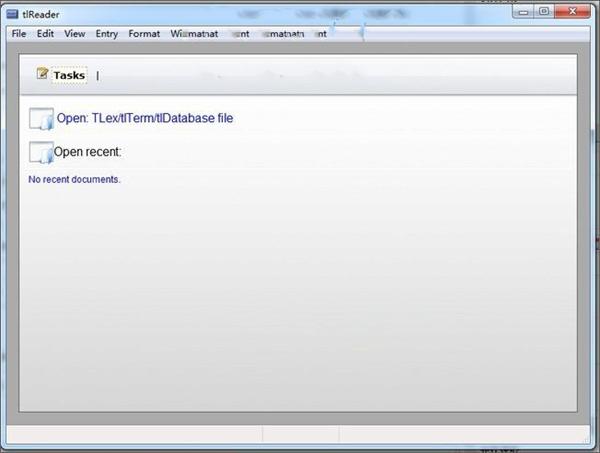
Task: Open the Entry menu
Action: tap(107, 34)
